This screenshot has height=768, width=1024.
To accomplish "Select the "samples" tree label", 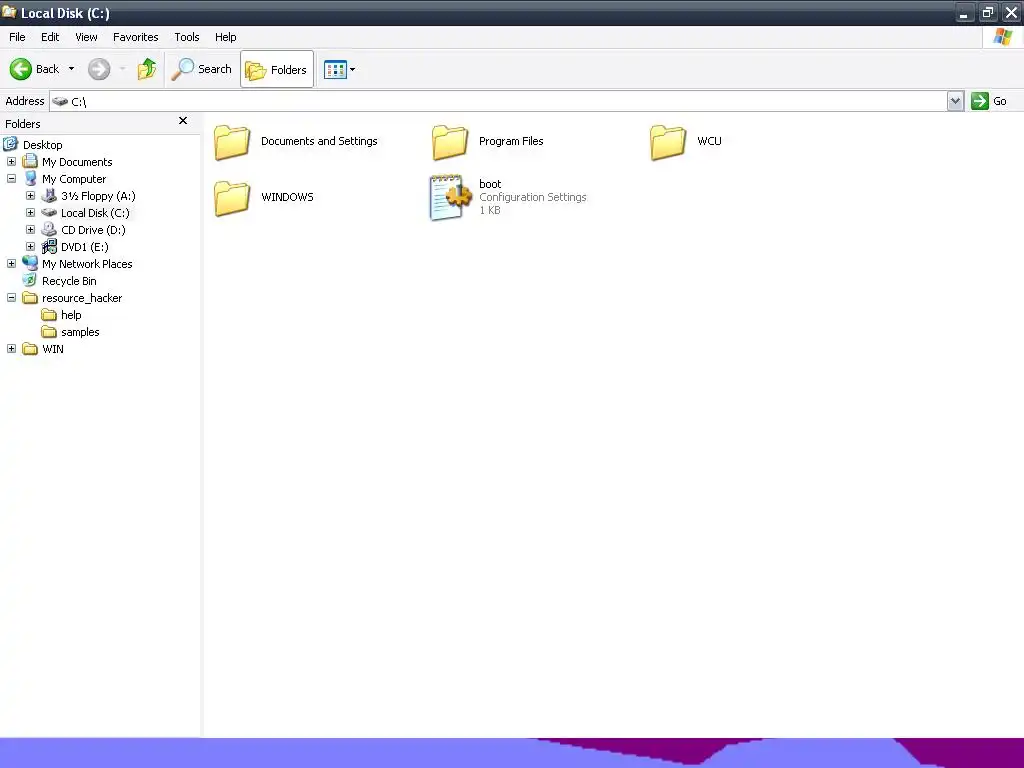I will click(x=80, y=332).
